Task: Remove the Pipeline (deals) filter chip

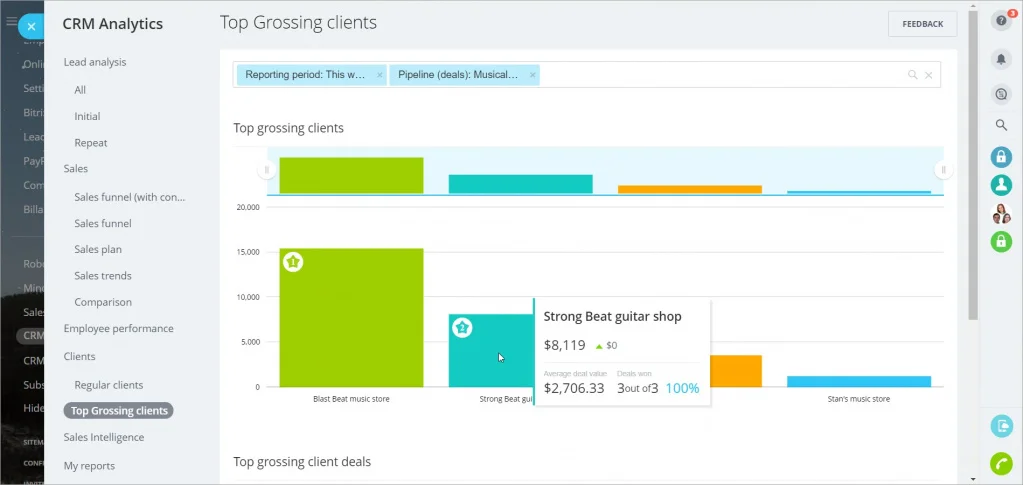Action: [x=533, y=75]
